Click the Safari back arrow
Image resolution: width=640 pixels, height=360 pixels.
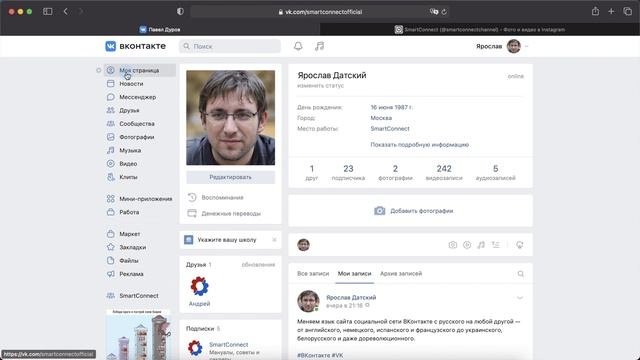tap(66, 11)
